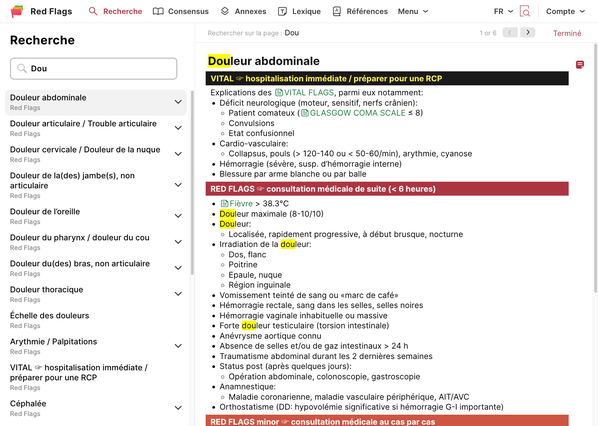598x426 pixels.
Task: Expand Douleur du pharynx / douleur du cou
Action: (178, 242)
